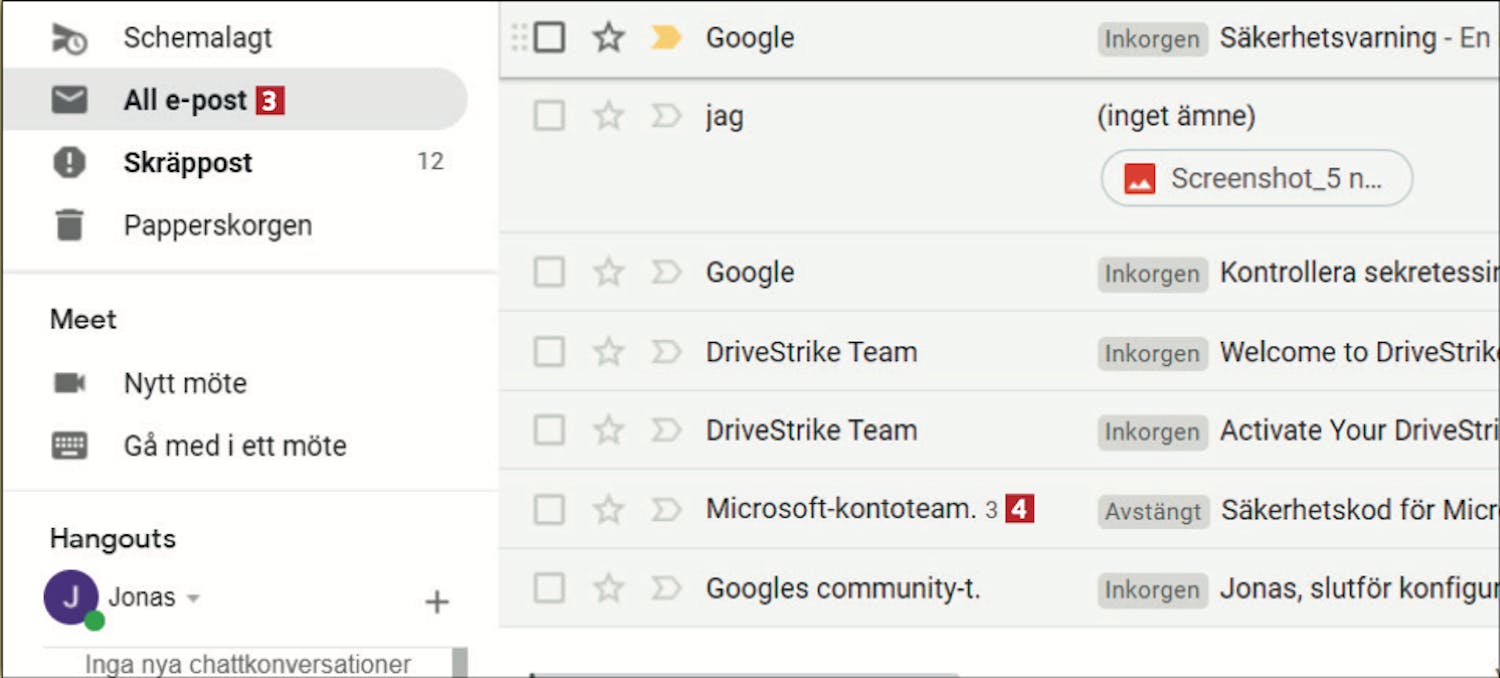Image resolution: width=1500 pixels, height=678 pixels.
Task: Click the Hangouts chat list scrollbar
Action: [x=460, y=662]
